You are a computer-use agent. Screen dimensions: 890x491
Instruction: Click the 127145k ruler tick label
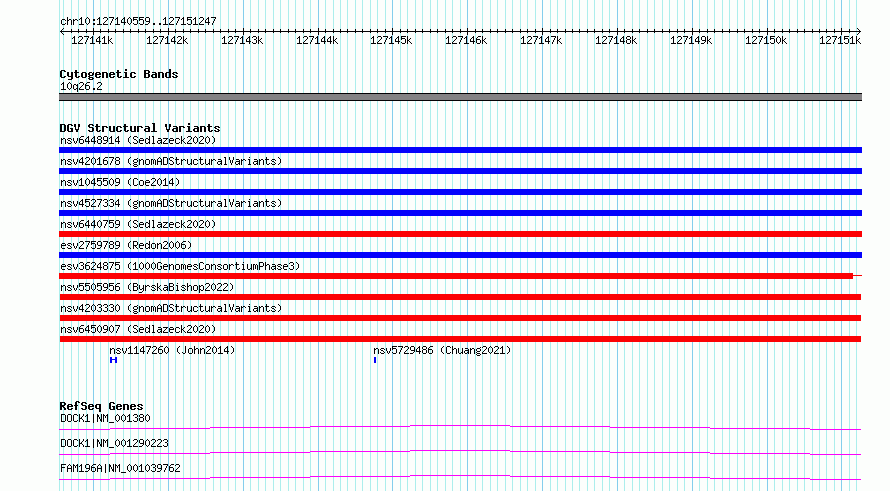point(391,40)
